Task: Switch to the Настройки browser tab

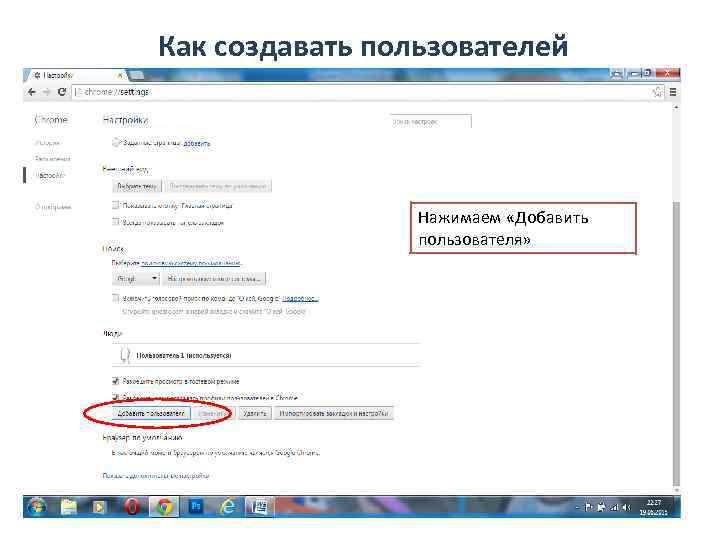Action: coord(76,75)
